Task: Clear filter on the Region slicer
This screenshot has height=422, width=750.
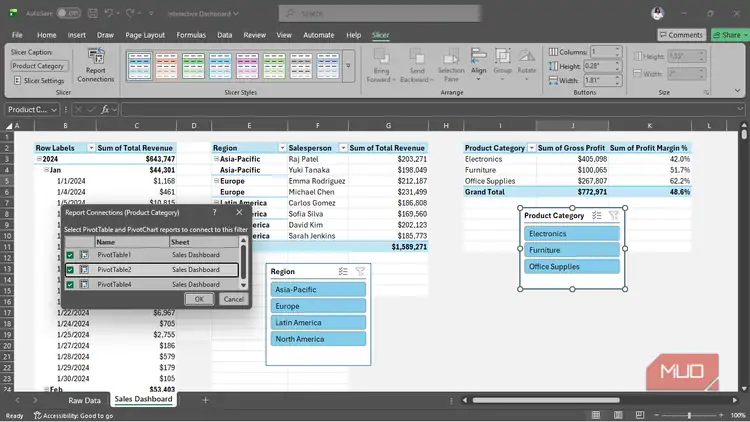Action: point(360,272)
